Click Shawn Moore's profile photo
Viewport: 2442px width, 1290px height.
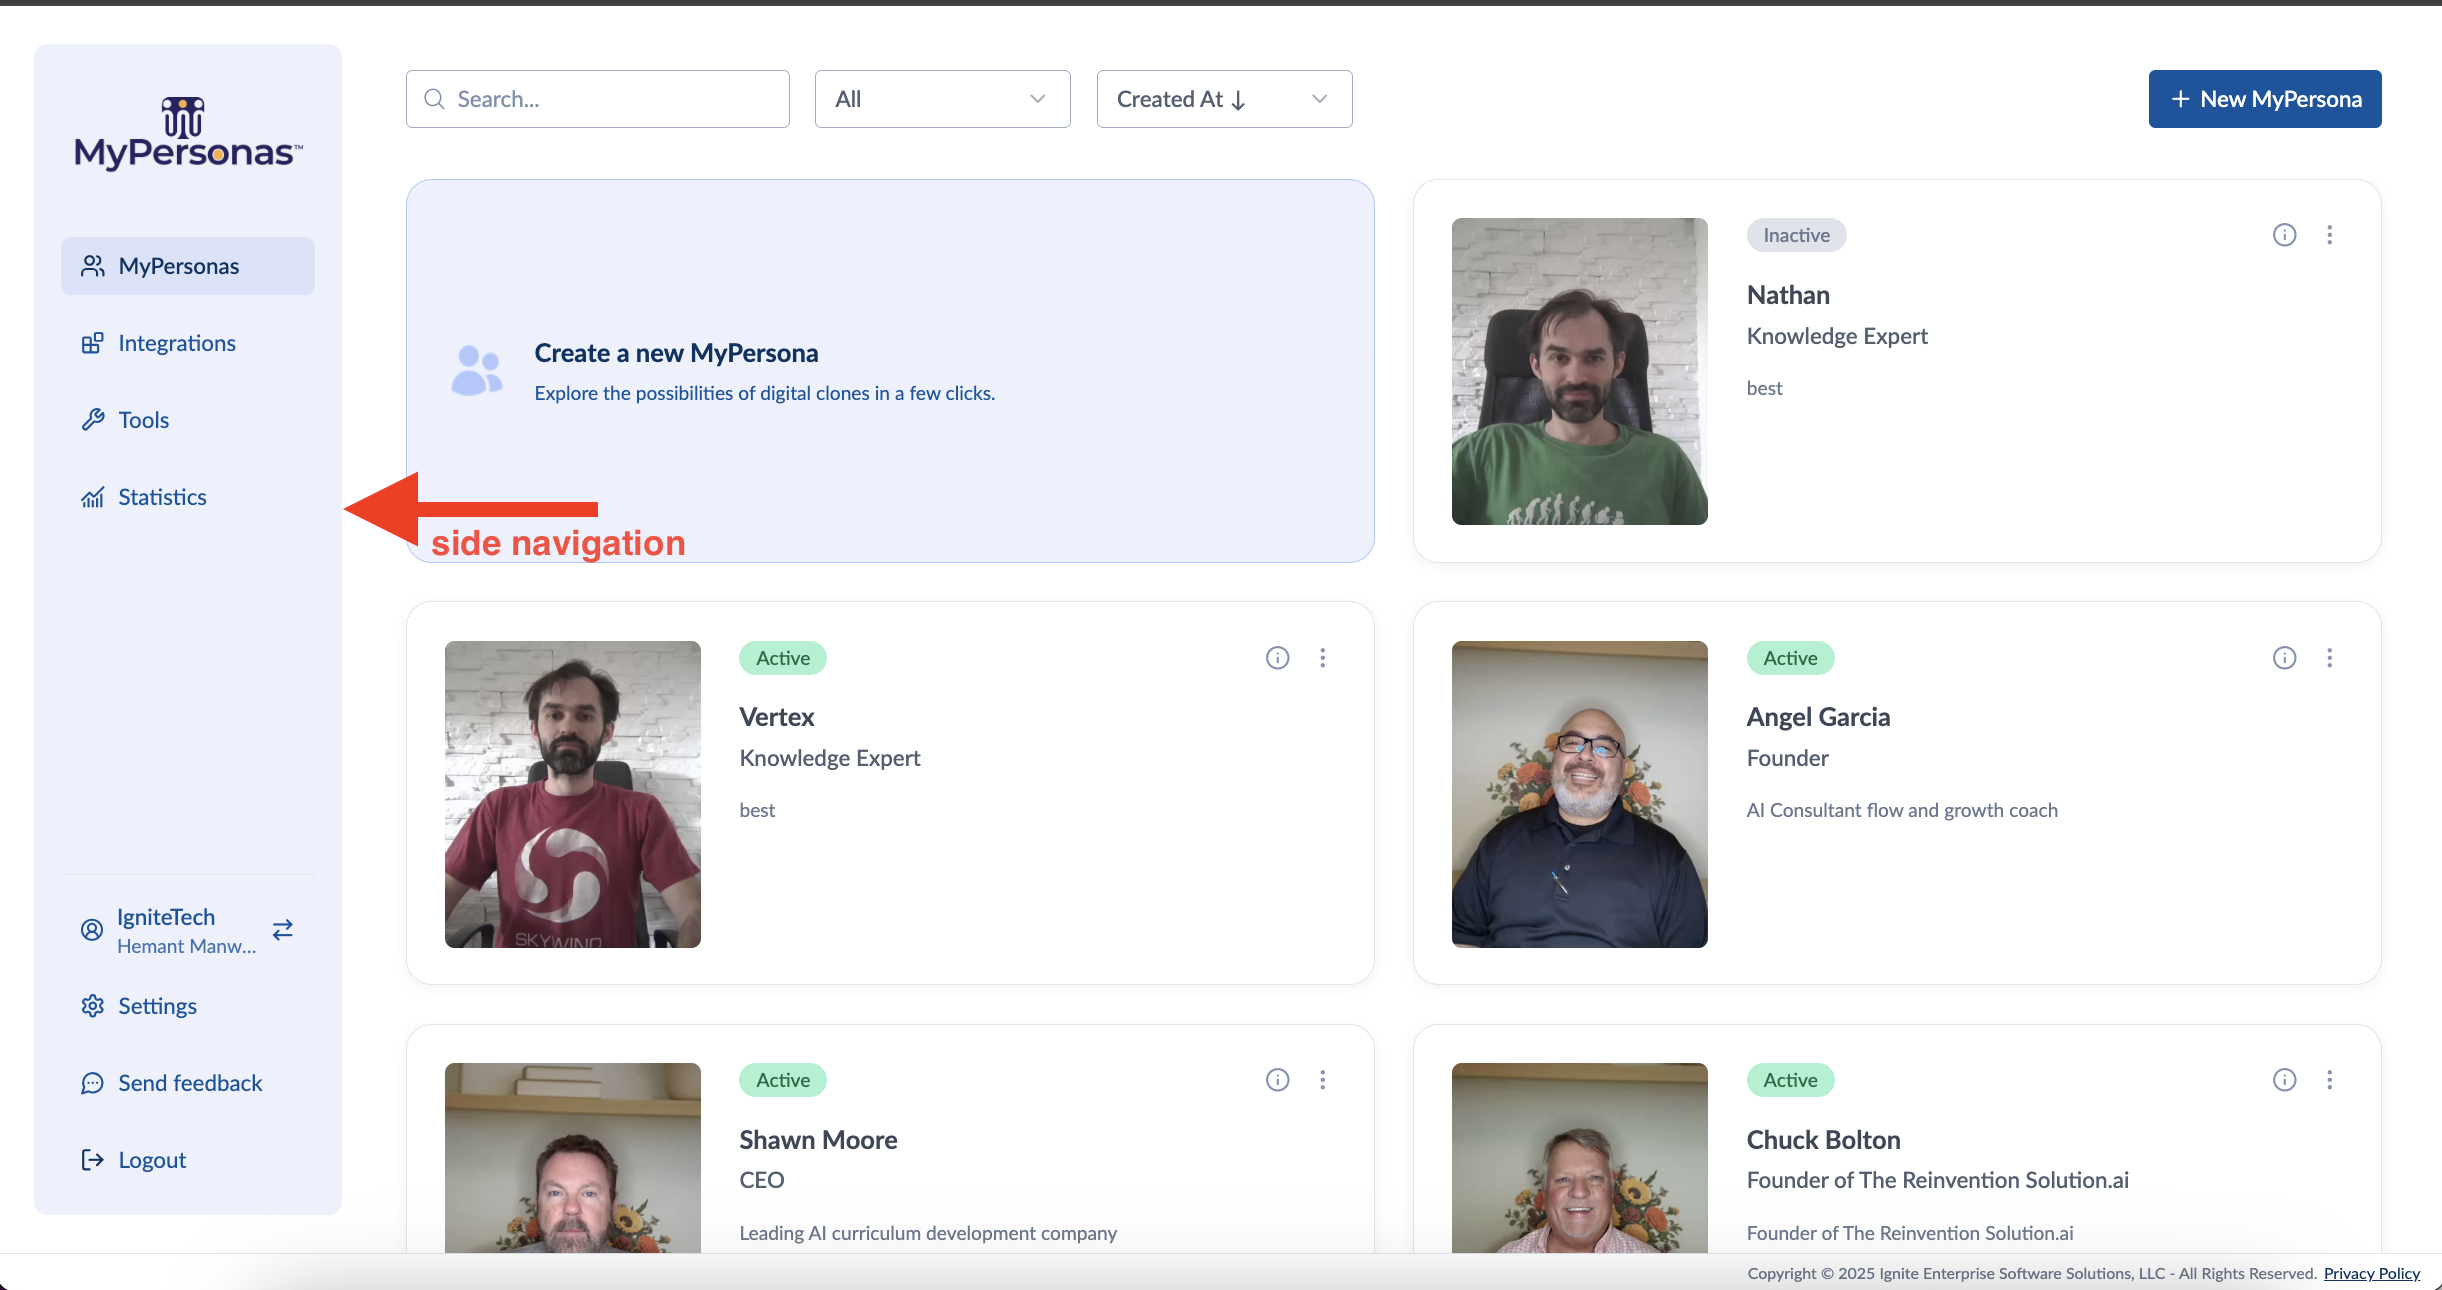tap(572, 1158)
